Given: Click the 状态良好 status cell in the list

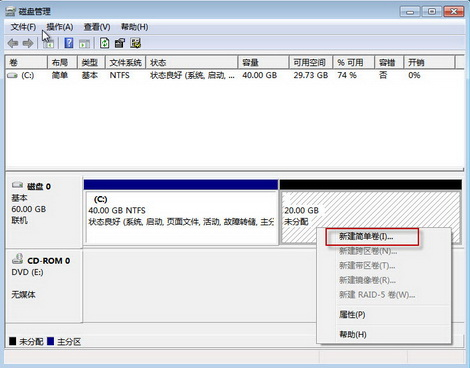Looking at the screenshot, I should [192, 76].
